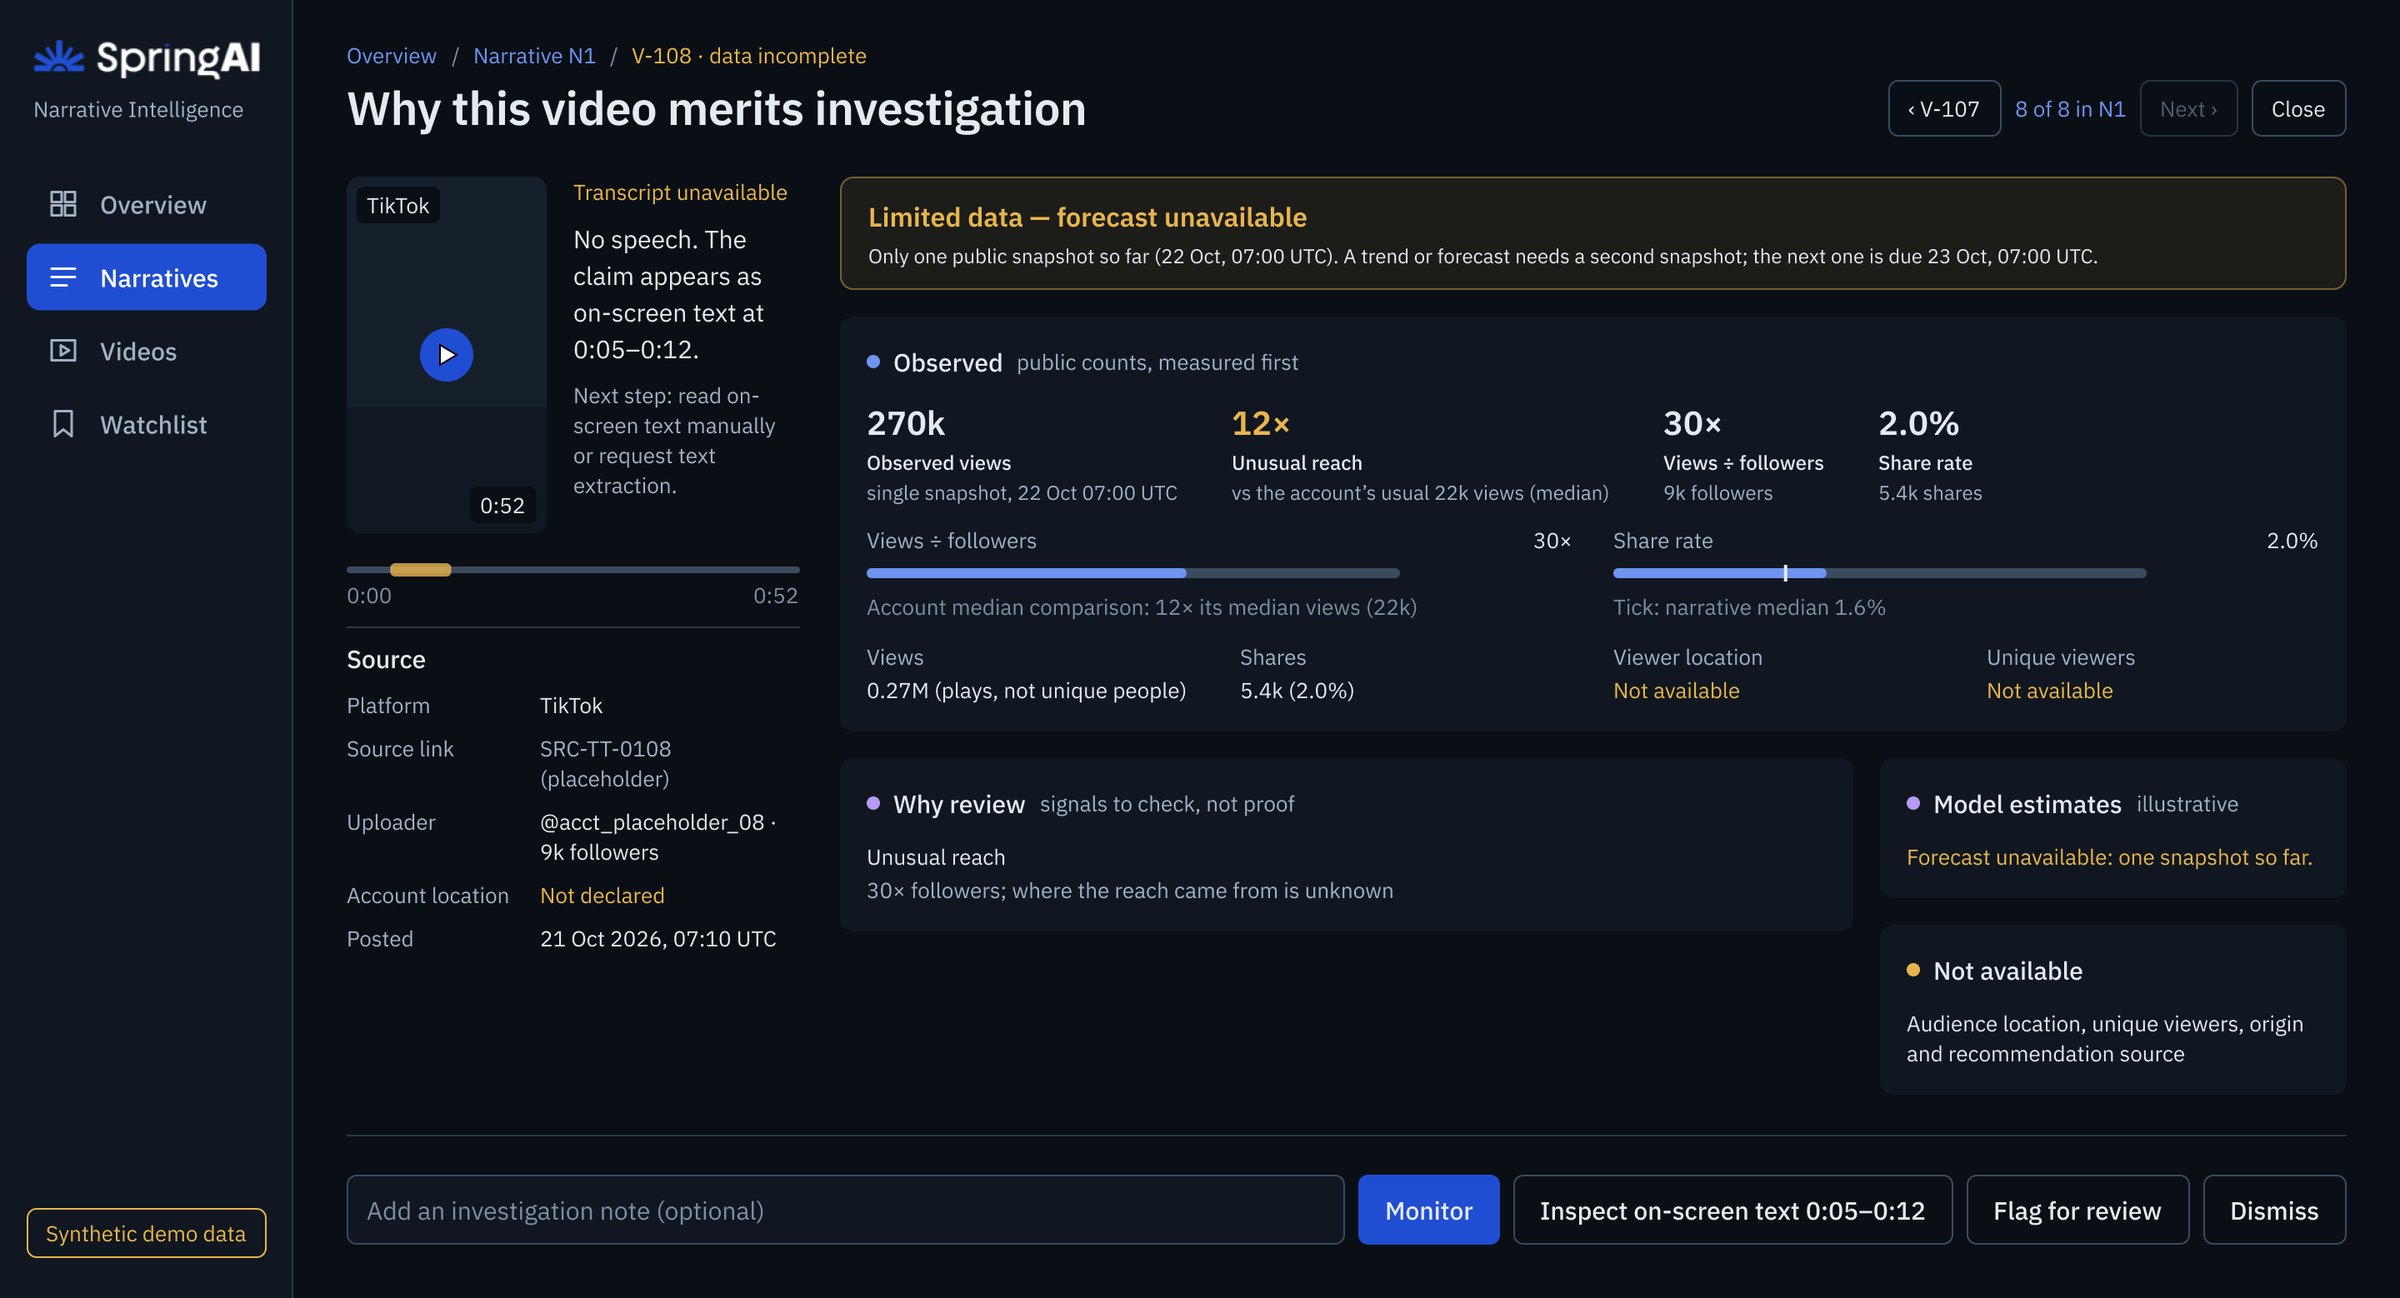Click the video scrubber track near 0:52
The height and width of the screenshot is (1298, 2400).
[x=790, y=570]
